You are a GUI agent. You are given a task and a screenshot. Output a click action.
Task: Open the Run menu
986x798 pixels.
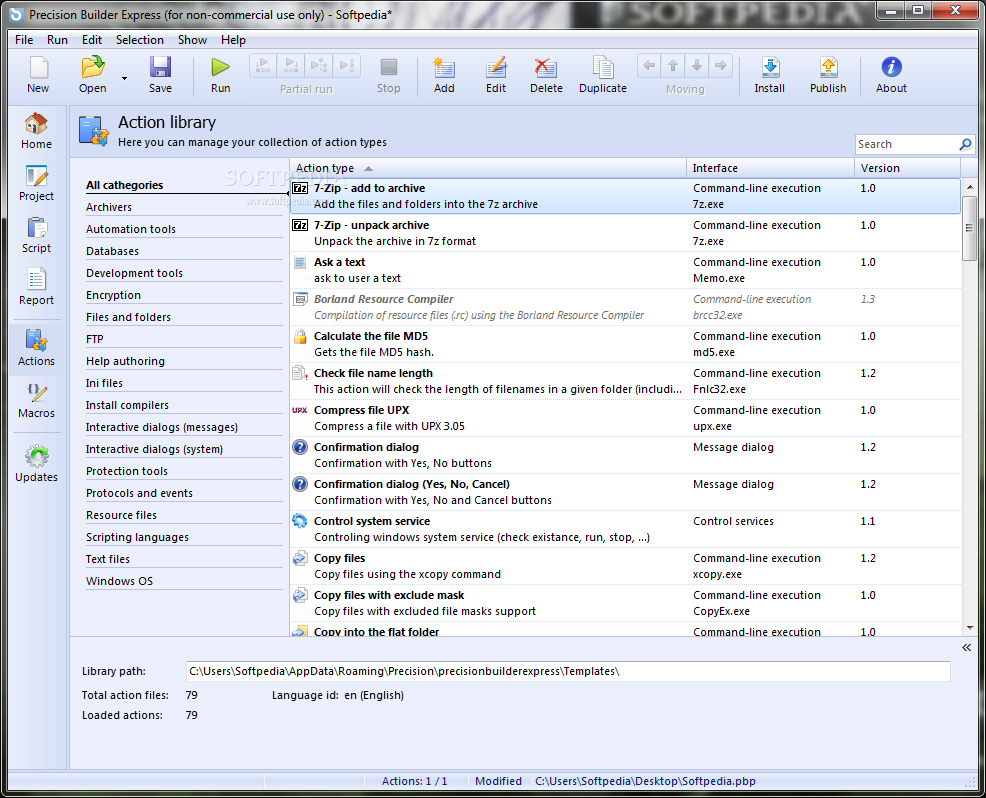[57, 40]
